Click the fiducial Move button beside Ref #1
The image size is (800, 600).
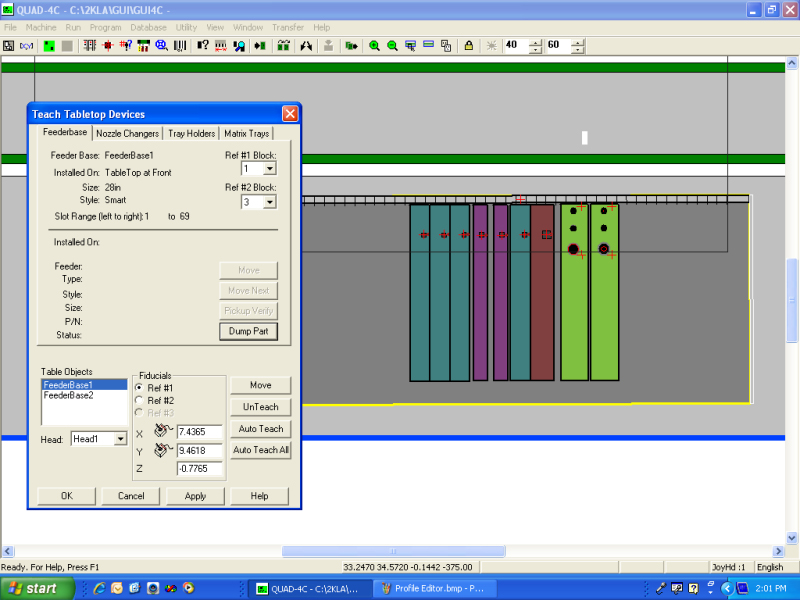(261, 385)
